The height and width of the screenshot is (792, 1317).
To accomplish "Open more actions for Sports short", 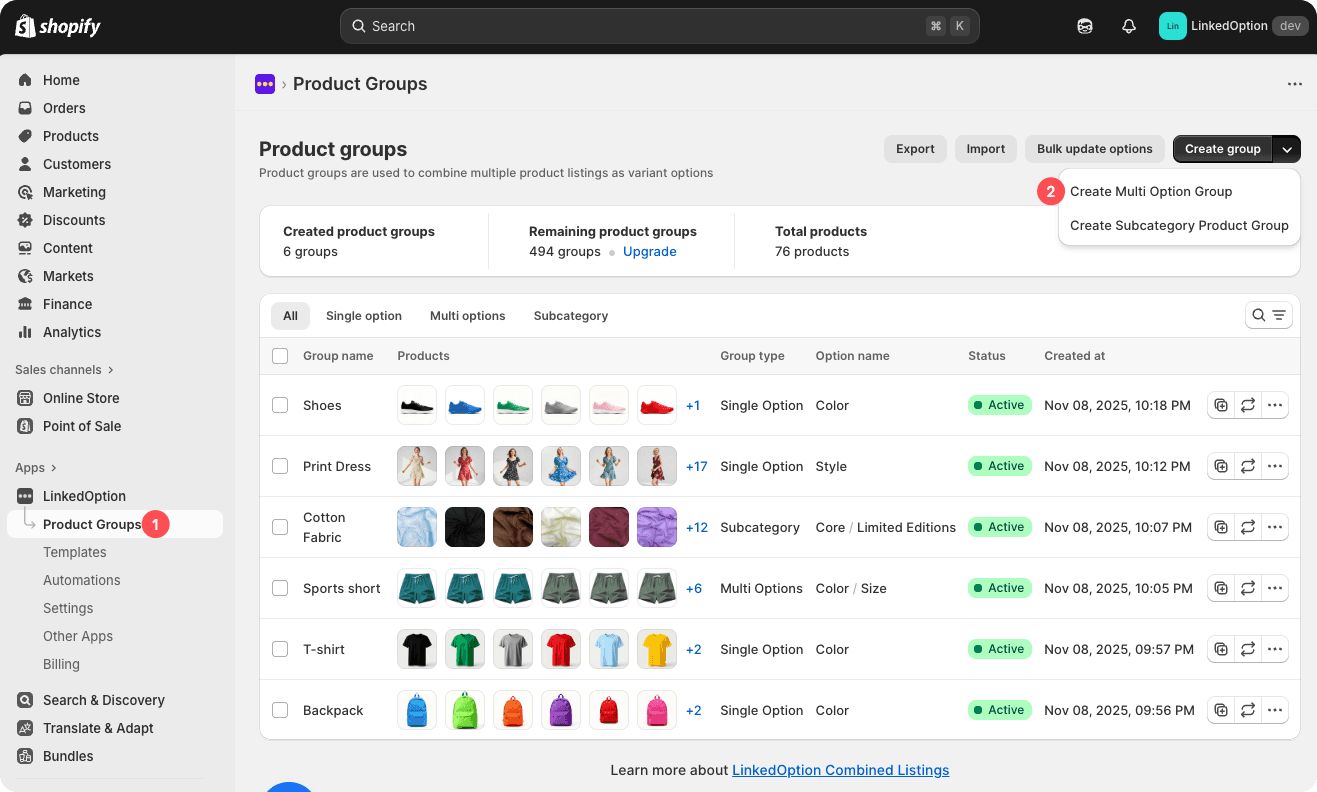I will pos(1275,588).
